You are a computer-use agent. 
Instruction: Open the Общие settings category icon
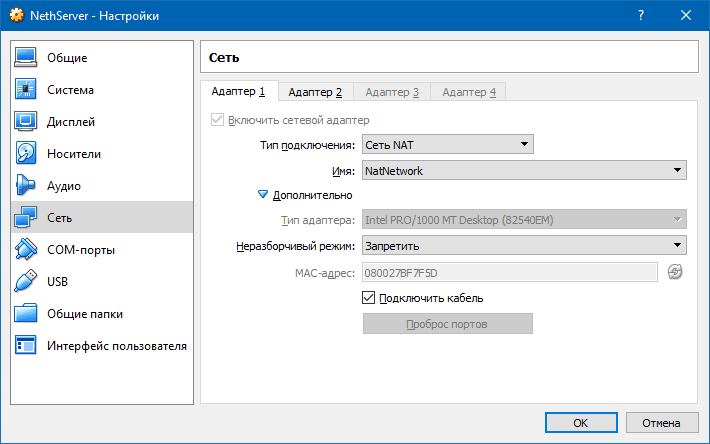pos(26,58)
